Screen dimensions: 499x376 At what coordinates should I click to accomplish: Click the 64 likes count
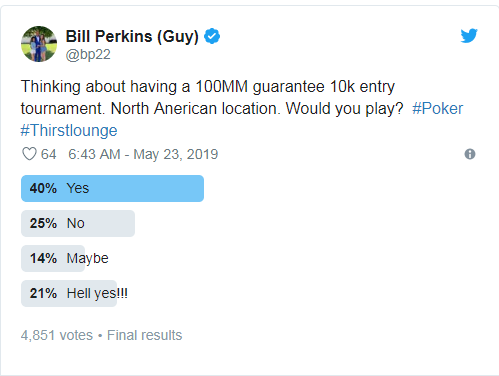48,154
